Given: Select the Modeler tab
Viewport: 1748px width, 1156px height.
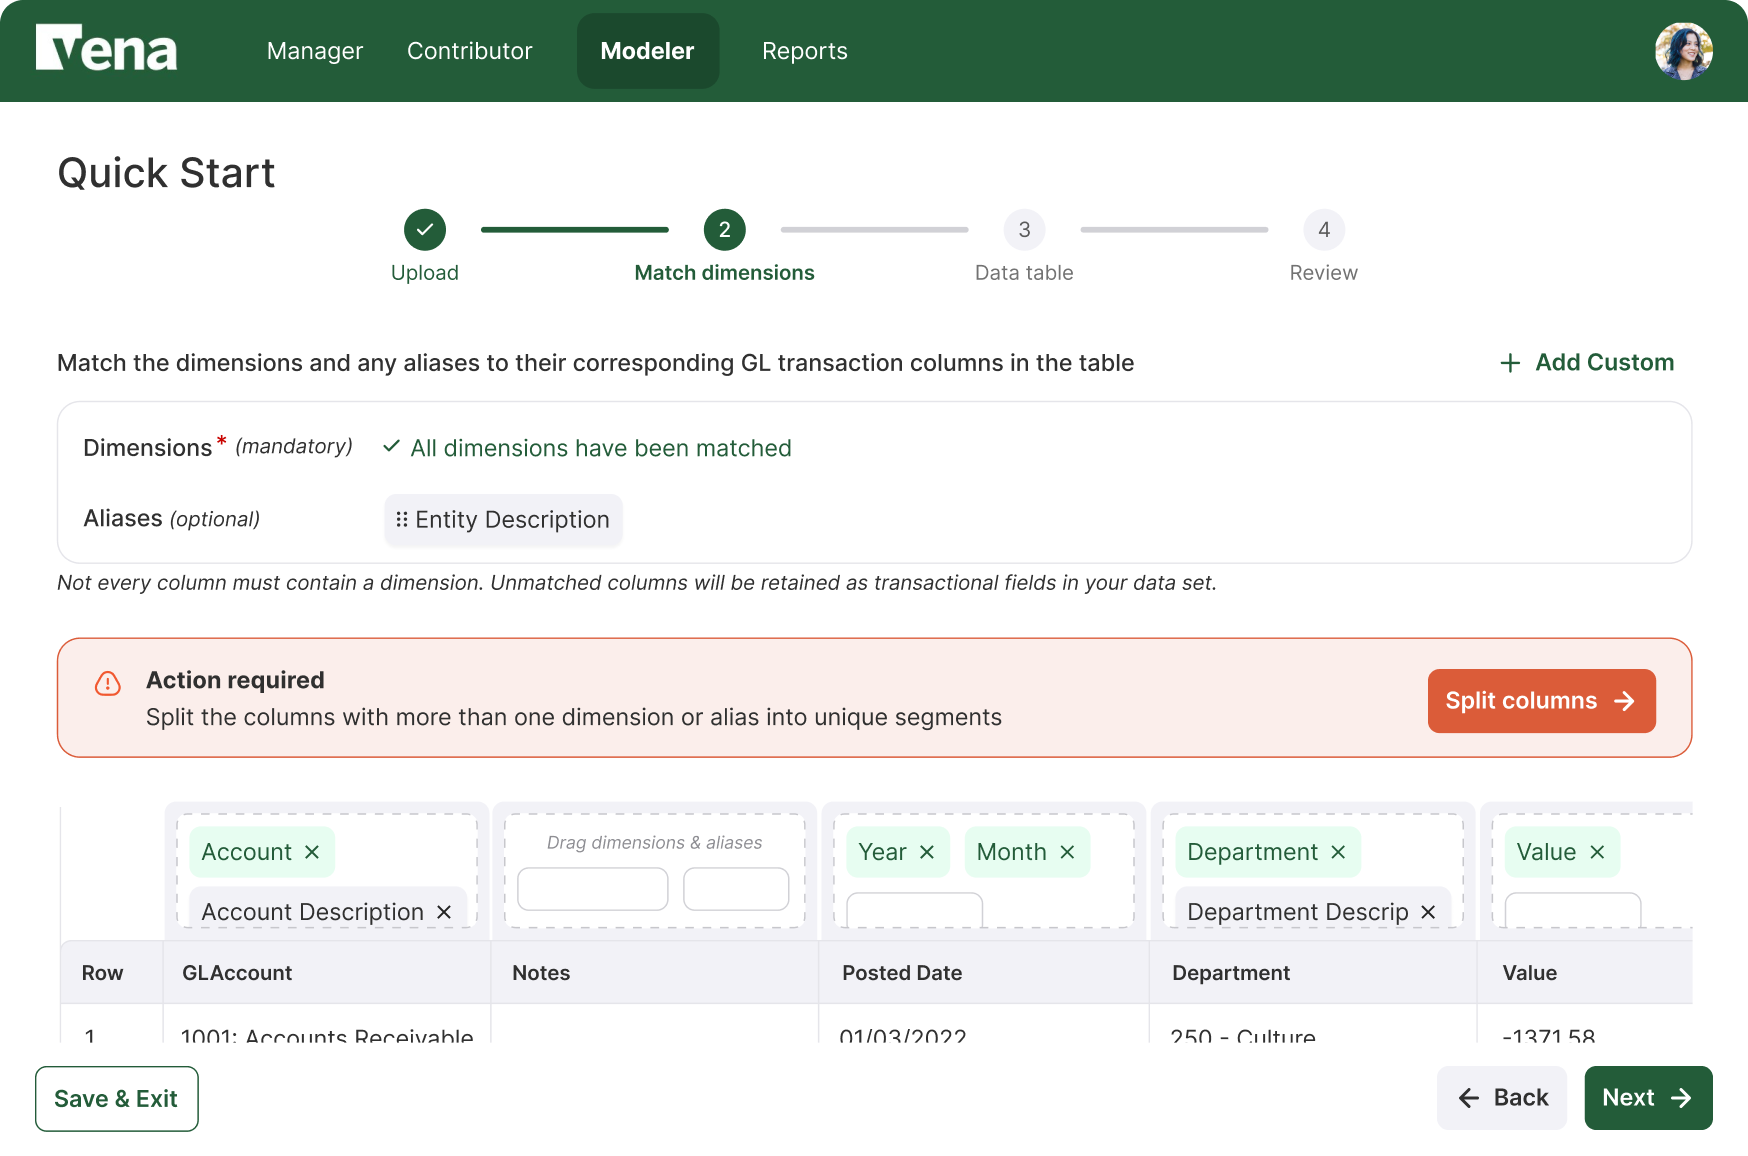Looking at the screenshot, I should (x=648, y=51).
